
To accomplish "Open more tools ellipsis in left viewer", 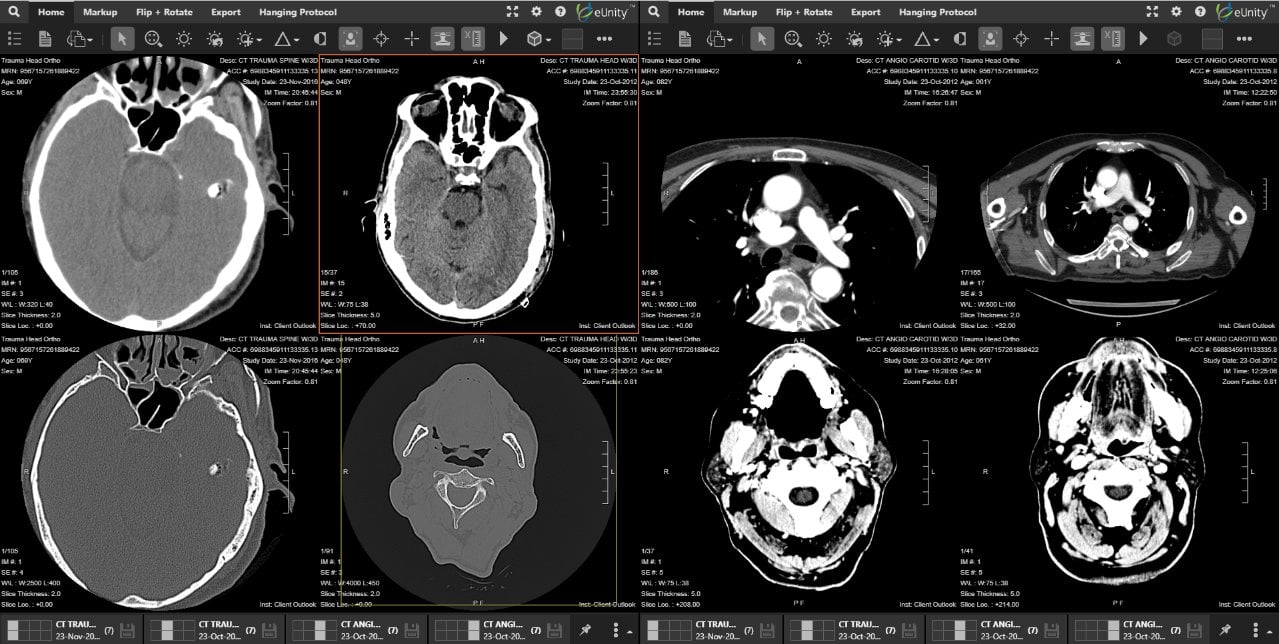I will tap(604, 39).
